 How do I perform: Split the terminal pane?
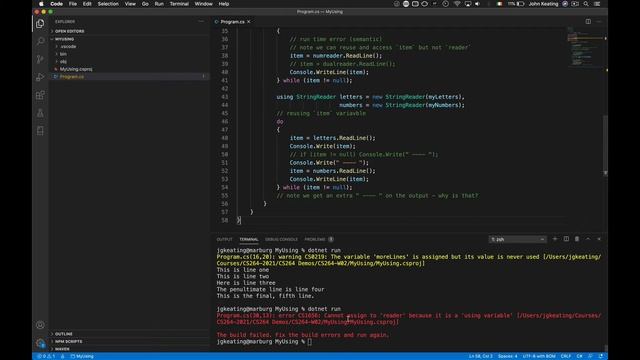(x=566, y=239)
